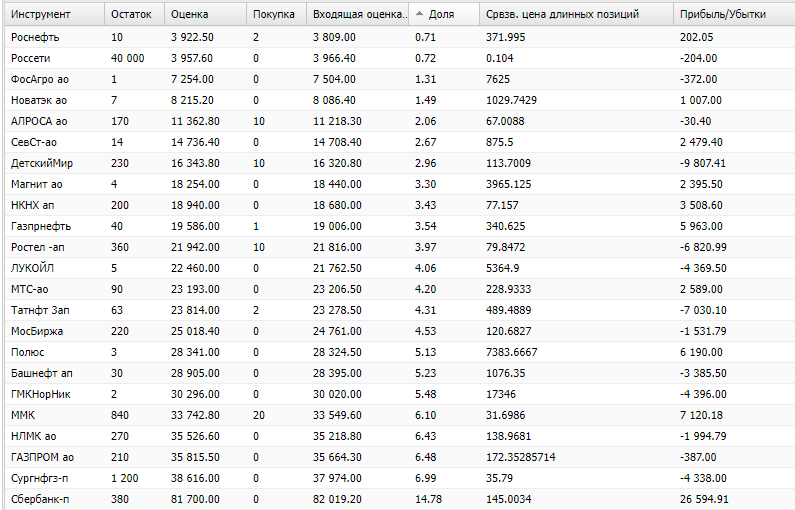
Task: Click share value 6.99
Action: pyautogui.click(x=425, y=479)
